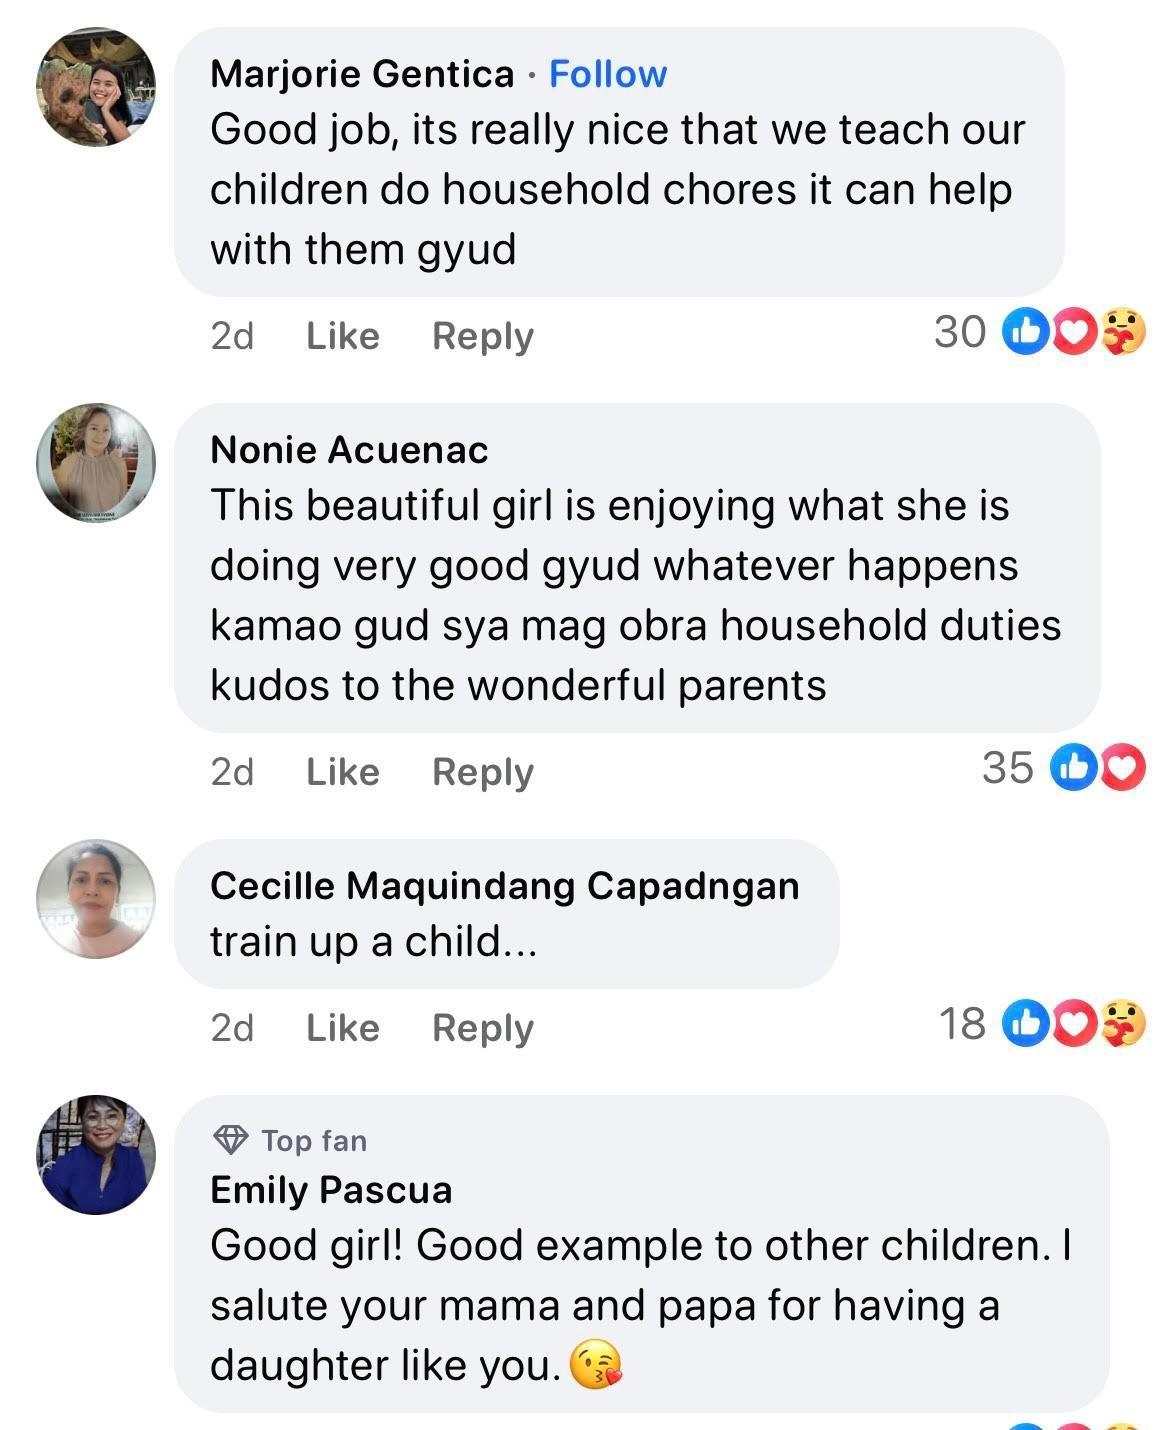View the 18 reactions on Cecille's comment

pos(962,1024)
